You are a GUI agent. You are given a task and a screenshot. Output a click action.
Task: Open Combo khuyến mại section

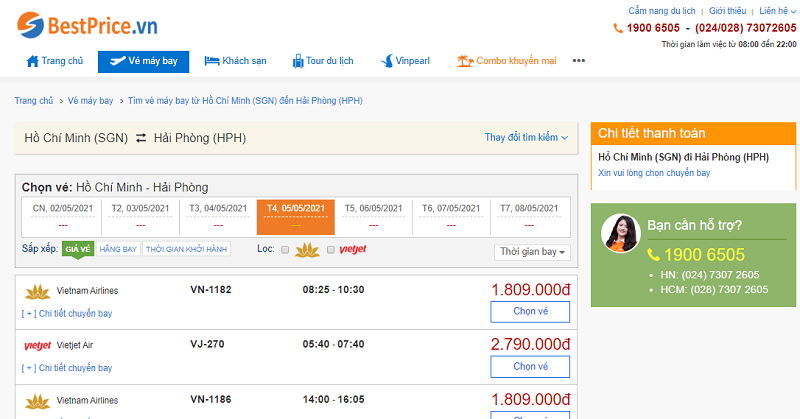coord(507,61)
